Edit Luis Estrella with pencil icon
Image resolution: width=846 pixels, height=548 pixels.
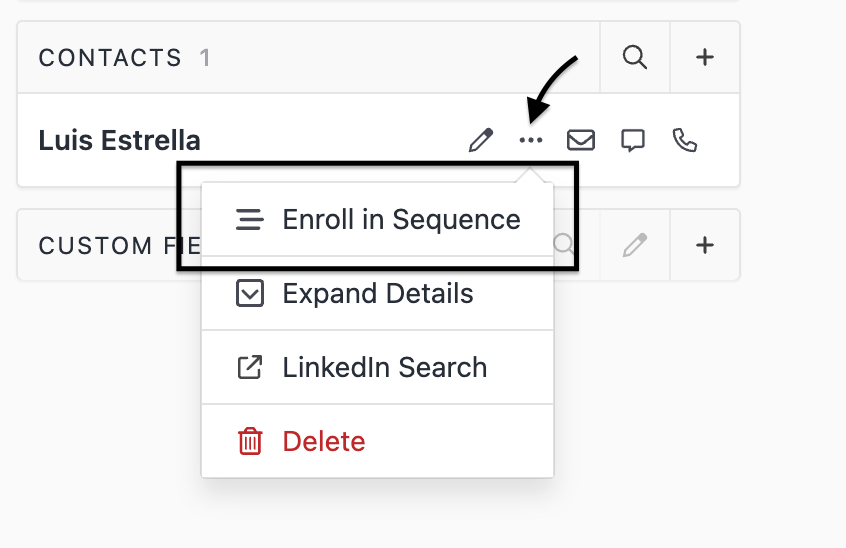[x=481, y=140]
